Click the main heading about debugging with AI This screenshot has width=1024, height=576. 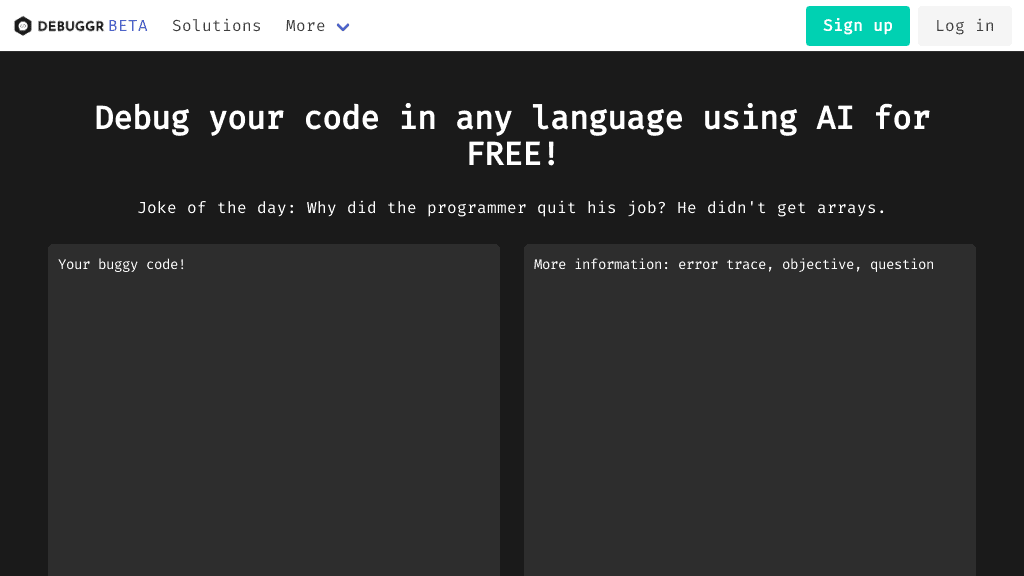pyautogui.click(x=511, y=135)
